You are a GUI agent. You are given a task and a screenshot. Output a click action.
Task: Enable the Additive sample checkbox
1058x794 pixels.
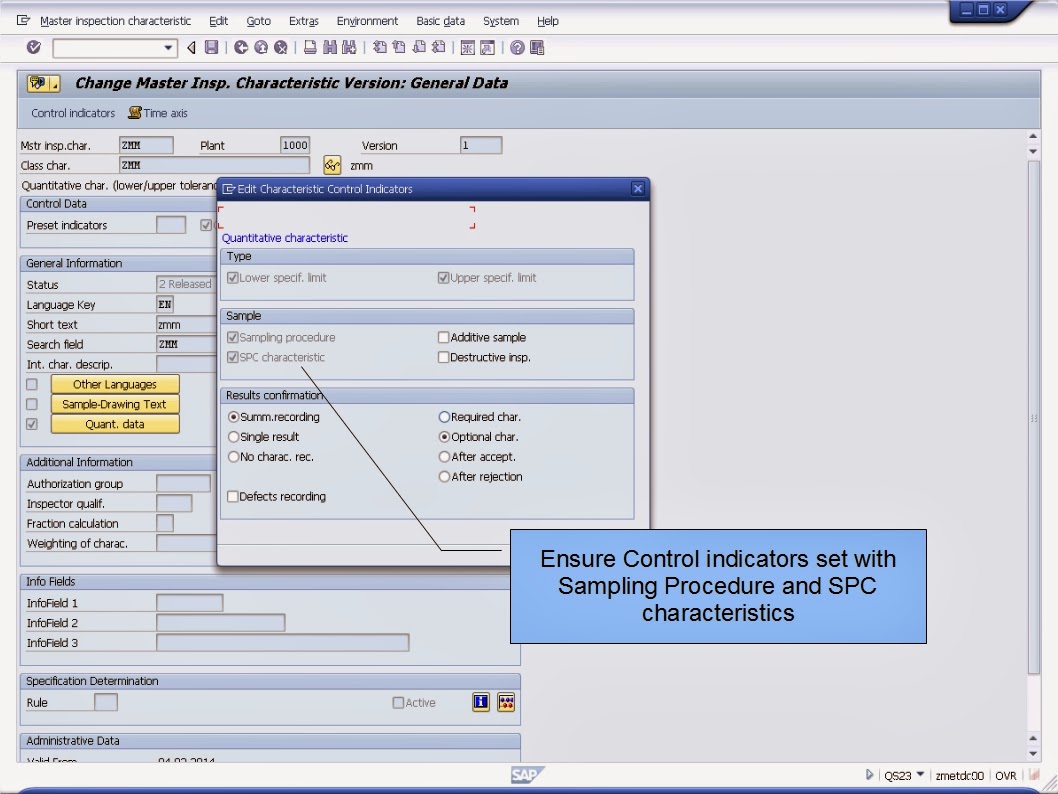coord(443,337)
